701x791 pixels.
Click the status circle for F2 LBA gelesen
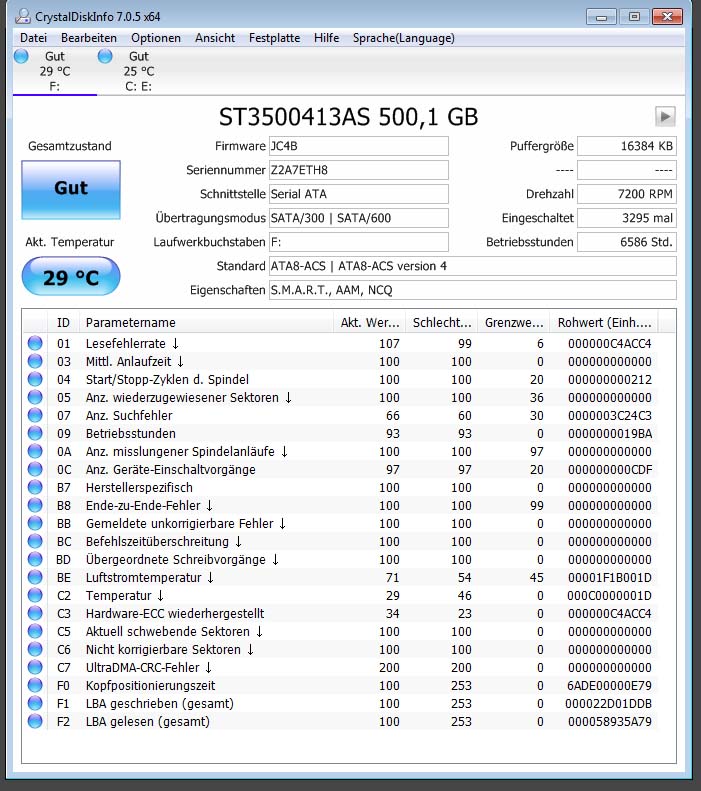coord(35,721)
